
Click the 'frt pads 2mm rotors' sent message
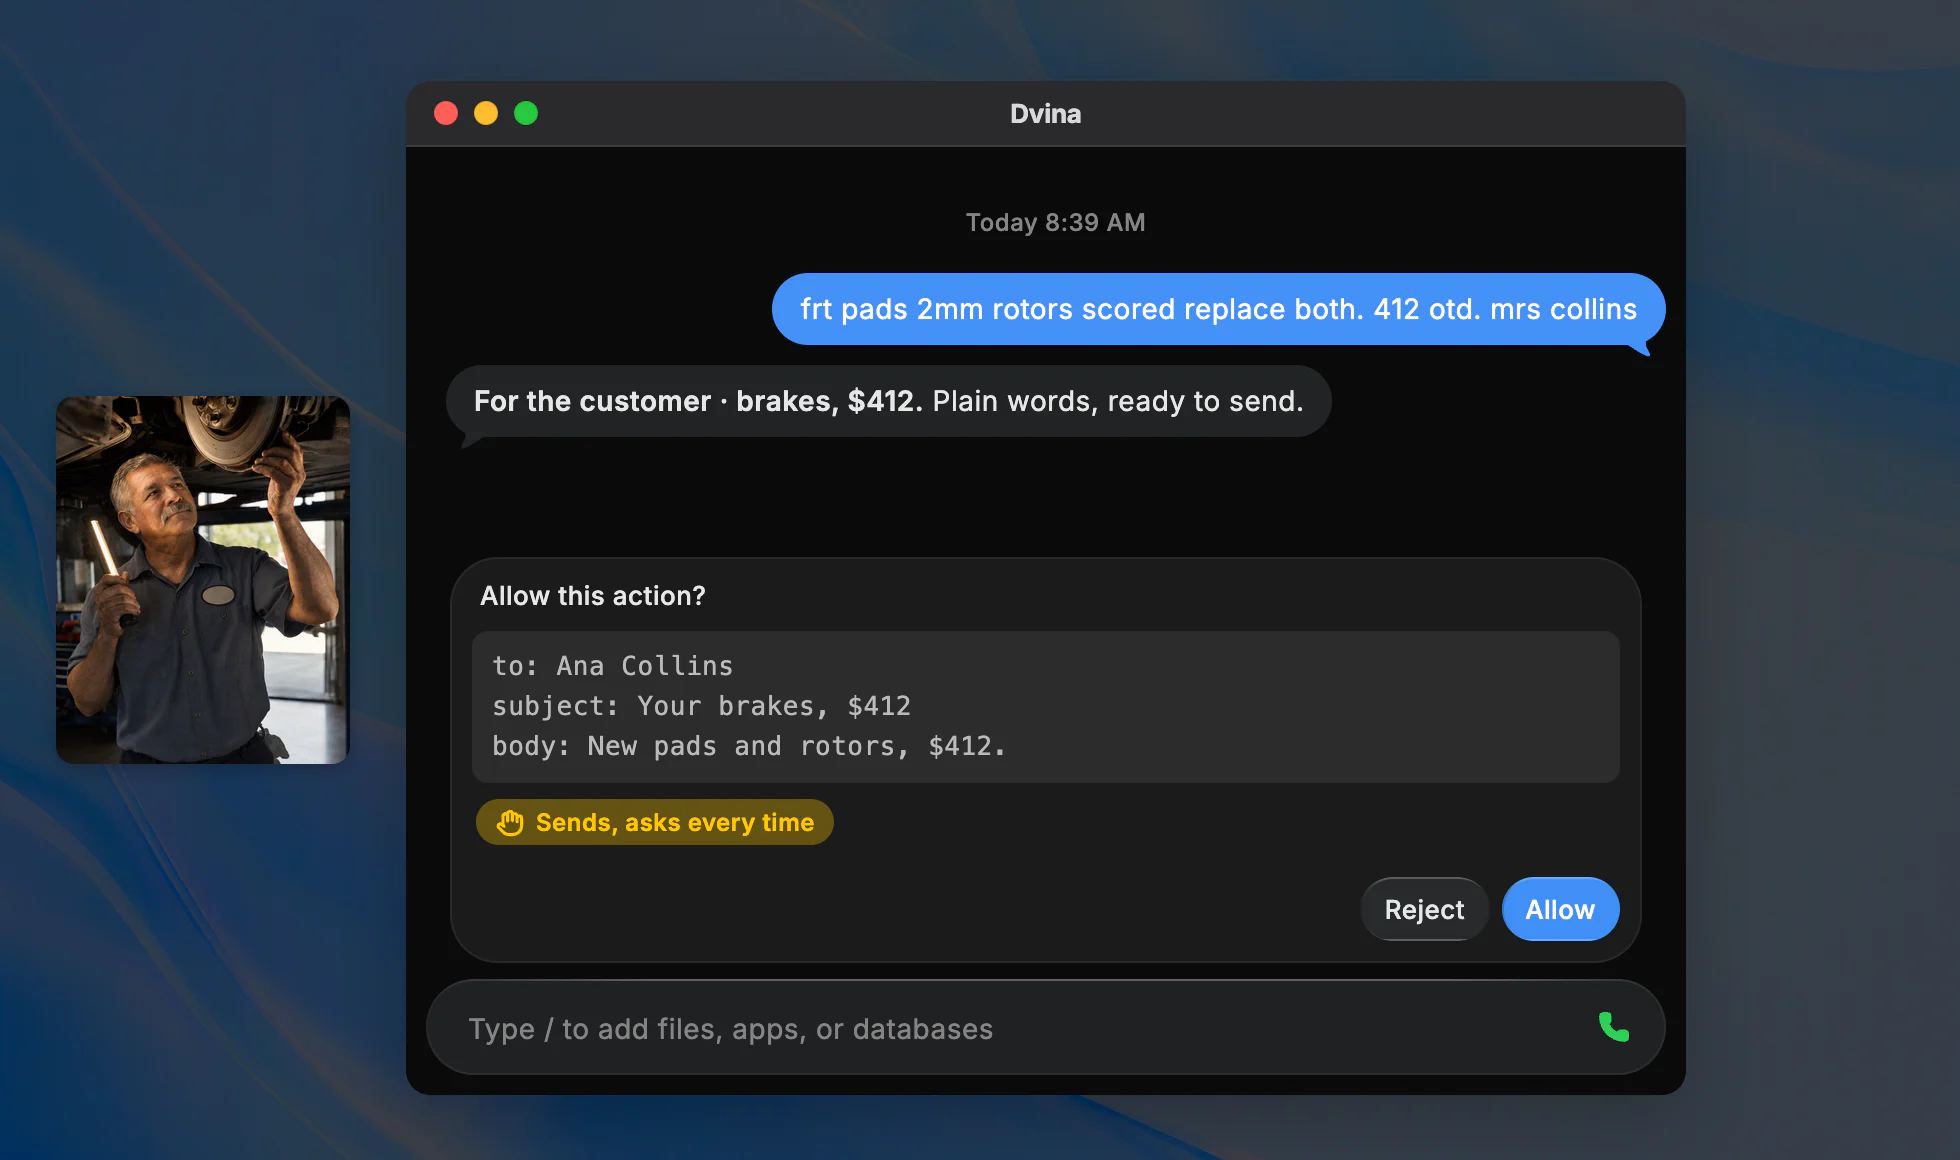click(1218, 309)
